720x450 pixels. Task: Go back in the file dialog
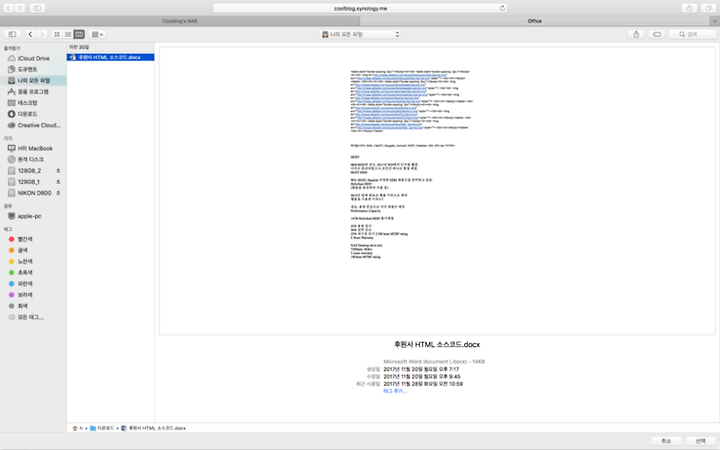tap(30, 34)
